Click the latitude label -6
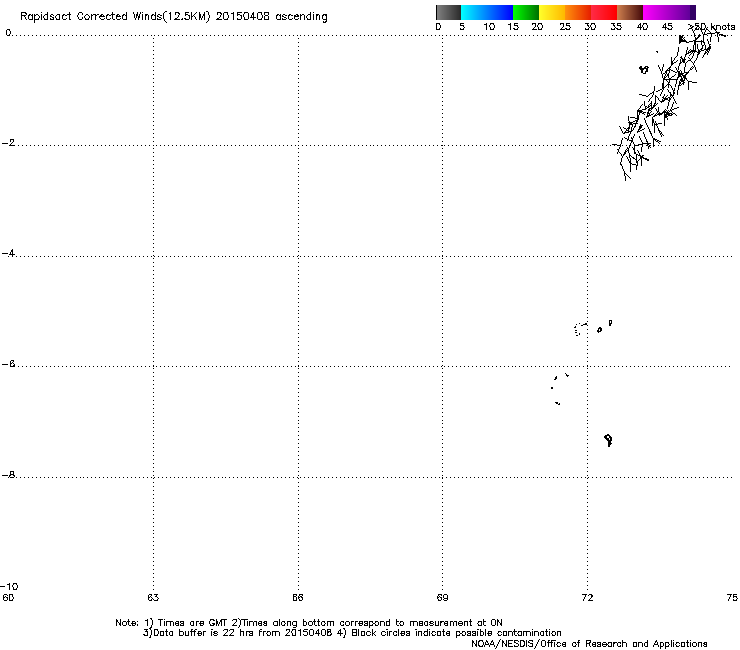 (8, 364)
